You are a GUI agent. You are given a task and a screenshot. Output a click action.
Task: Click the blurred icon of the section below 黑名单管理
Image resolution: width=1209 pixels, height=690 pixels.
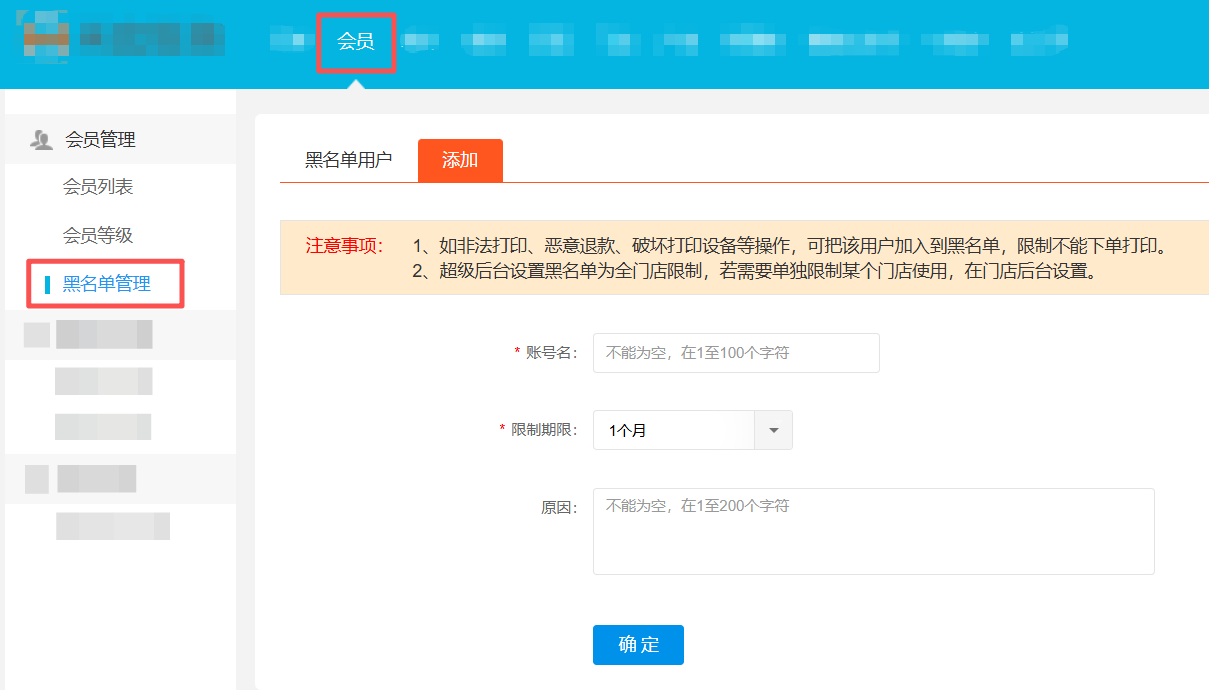(37, 335)
